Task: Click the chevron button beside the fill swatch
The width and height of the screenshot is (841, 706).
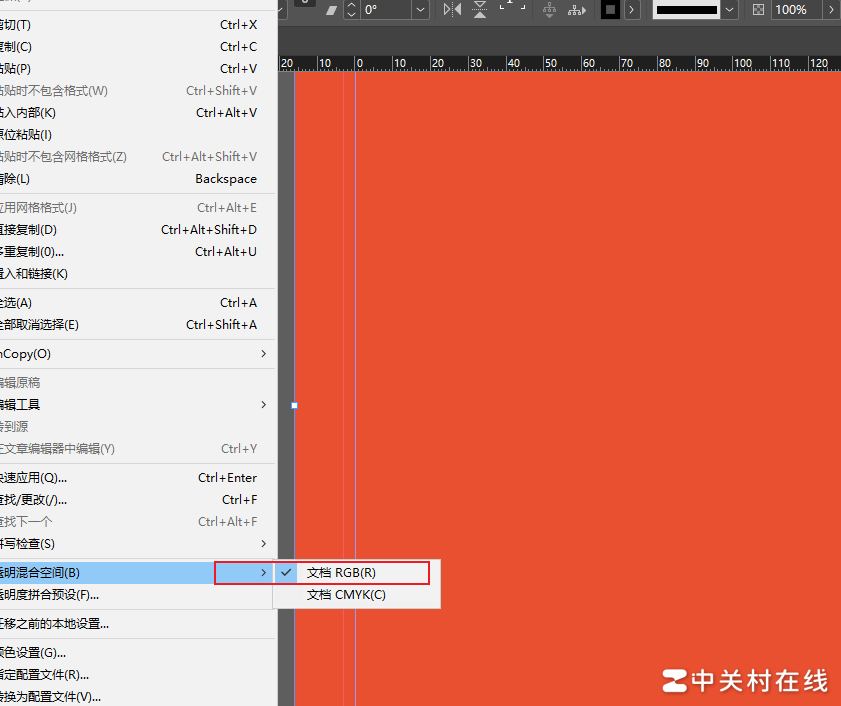Action: tap(631, 10)
